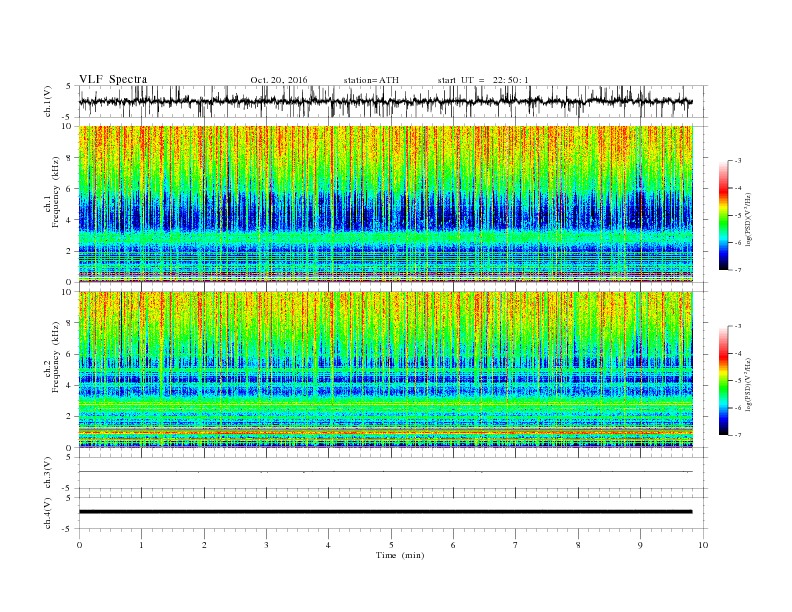This screenshot has width=792, height=612.
Task: Click the "8" kHz tick on ch.1 spectrogram axis
Action: point(69,158)
